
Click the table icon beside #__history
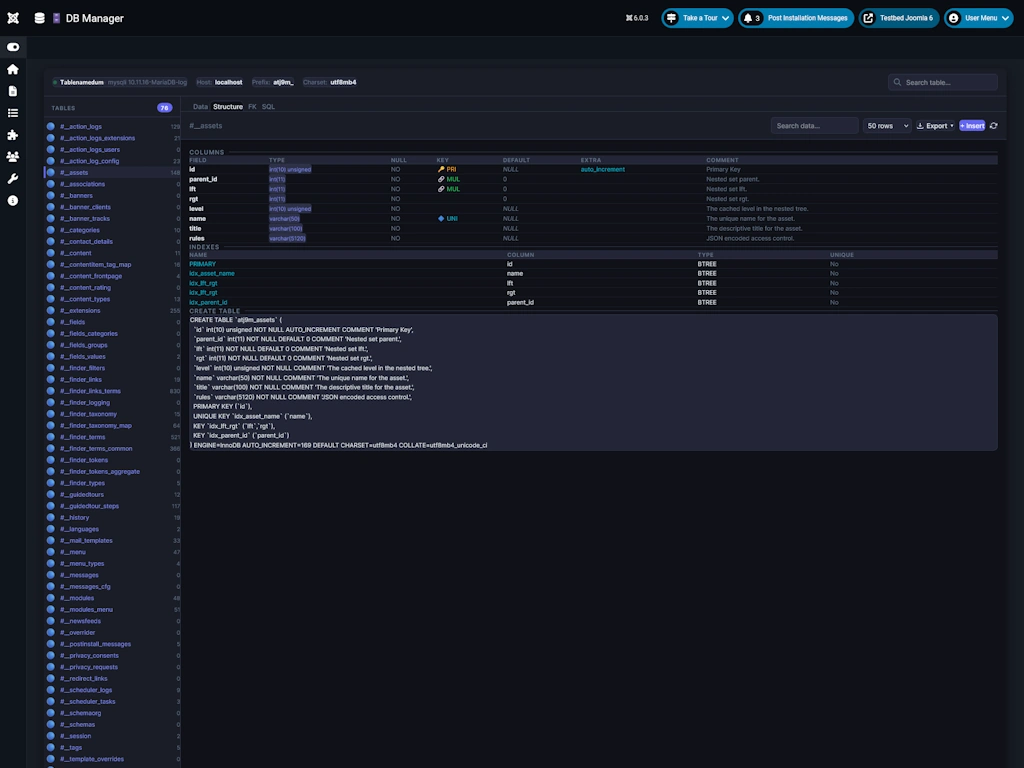click(x=51, y=517)
